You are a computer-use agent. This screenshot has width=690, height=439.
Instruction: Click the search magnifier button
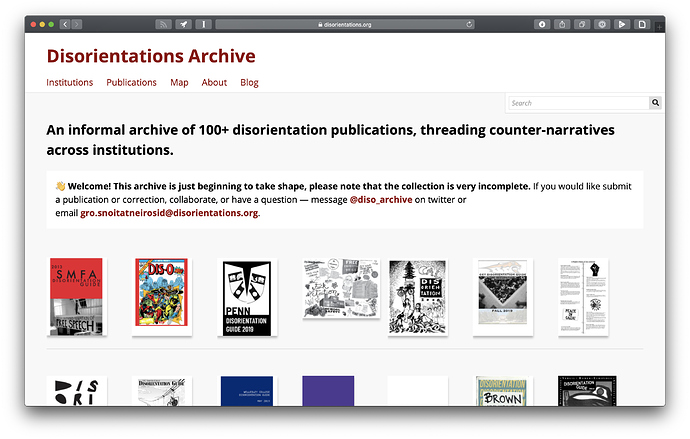[x=655, y=102]
